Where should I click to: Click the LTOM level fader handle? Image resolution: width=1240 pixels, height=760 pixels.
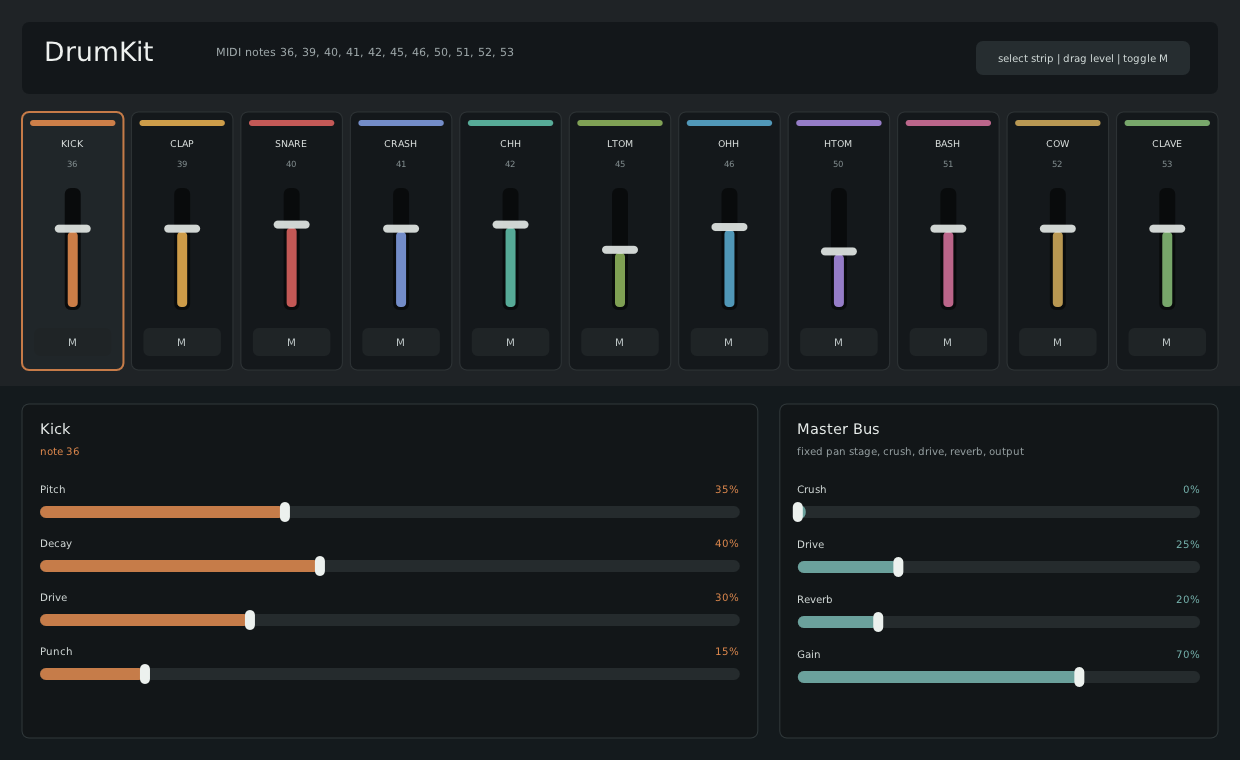pos(620,250)
